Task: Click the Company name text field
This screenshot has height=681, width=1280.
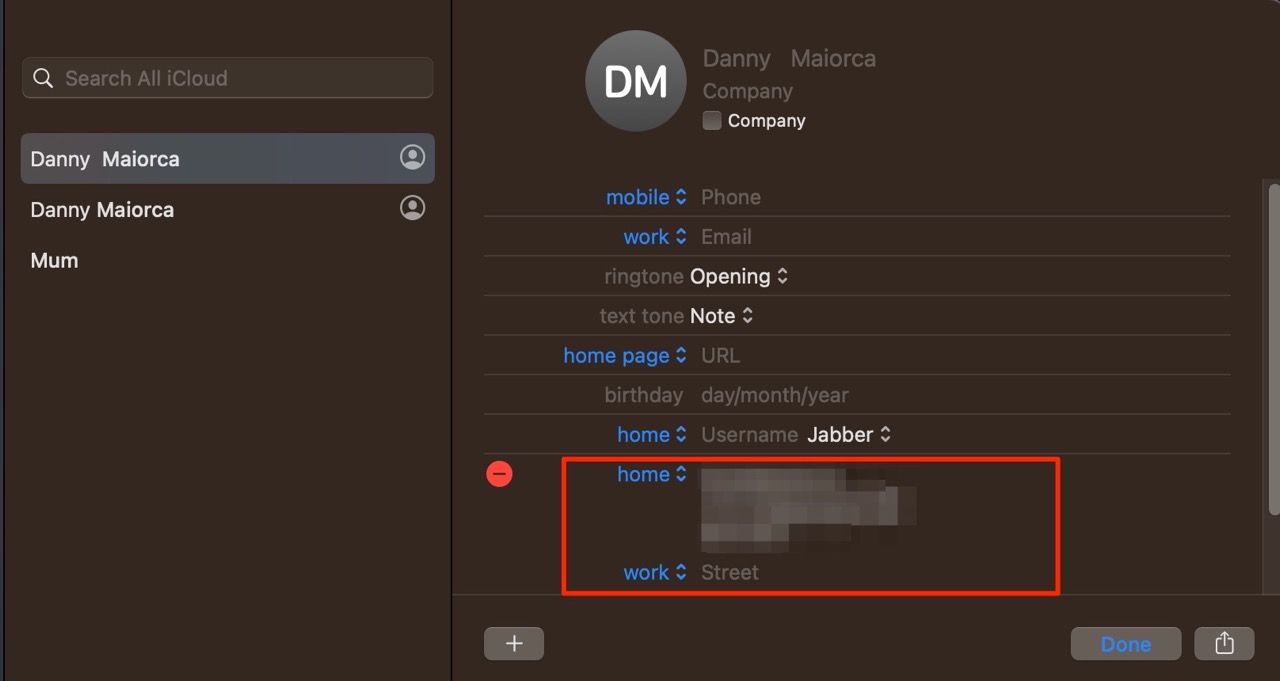Action: (747, 91)
